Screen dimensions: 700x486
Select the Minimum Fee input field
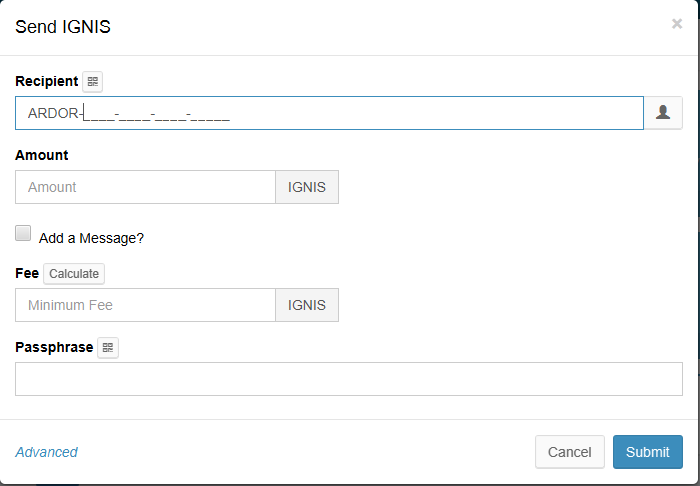[145, 305]
